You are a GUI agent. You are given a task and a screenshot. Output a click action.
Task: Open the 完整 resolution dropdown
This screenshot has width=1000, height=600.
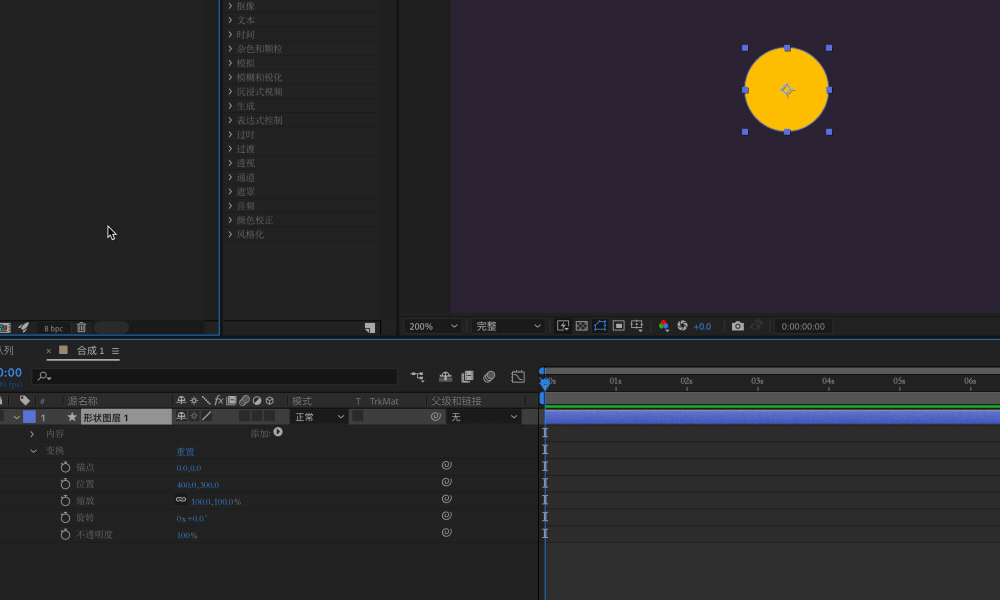pos(508,326)
